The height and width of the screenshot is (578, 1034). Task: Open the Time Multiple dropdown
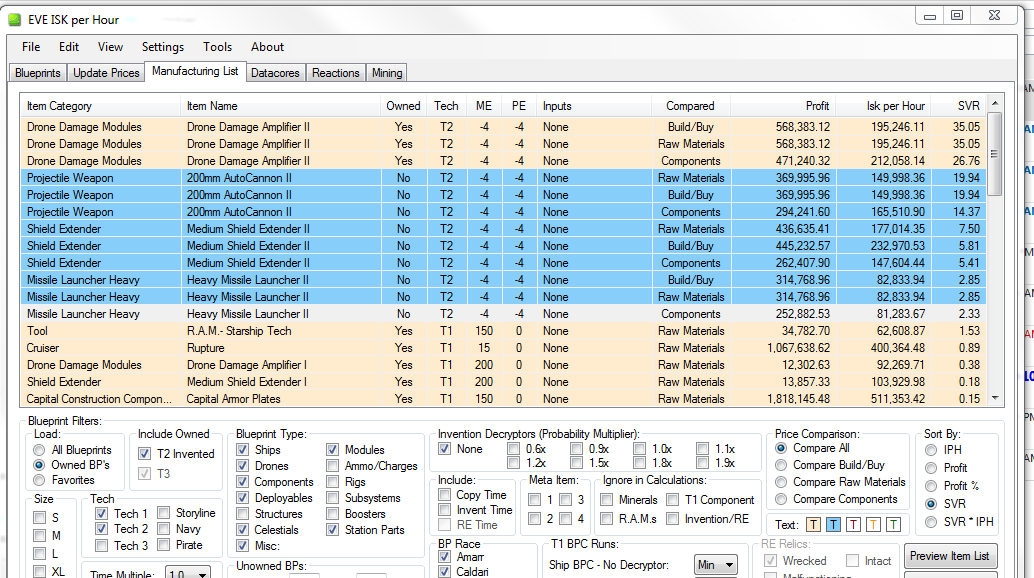[188, 572]
